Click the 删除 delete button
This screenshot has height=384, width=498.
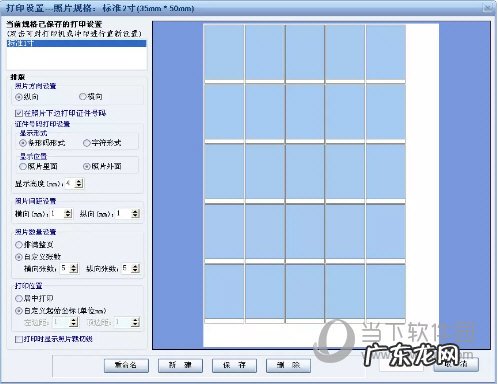click(288, 365)
